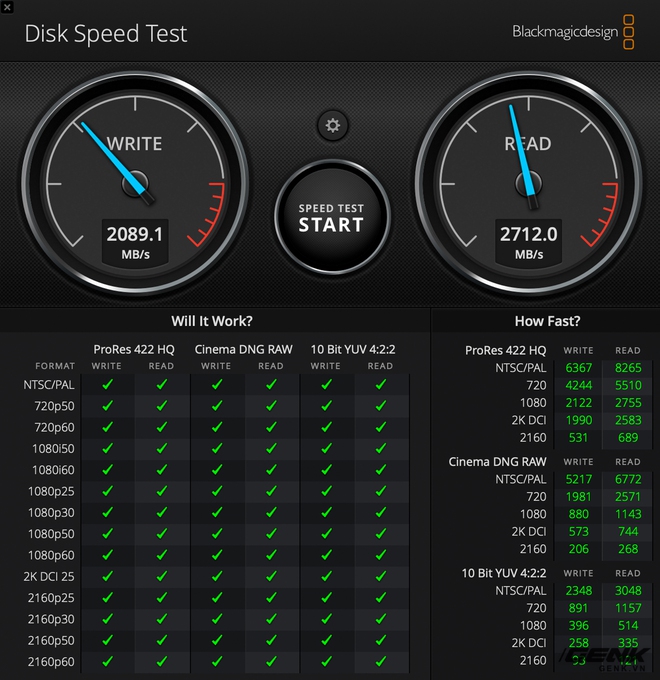Click the 2160p25 format row label
The image size is (660, 680).
click(51, 598)
